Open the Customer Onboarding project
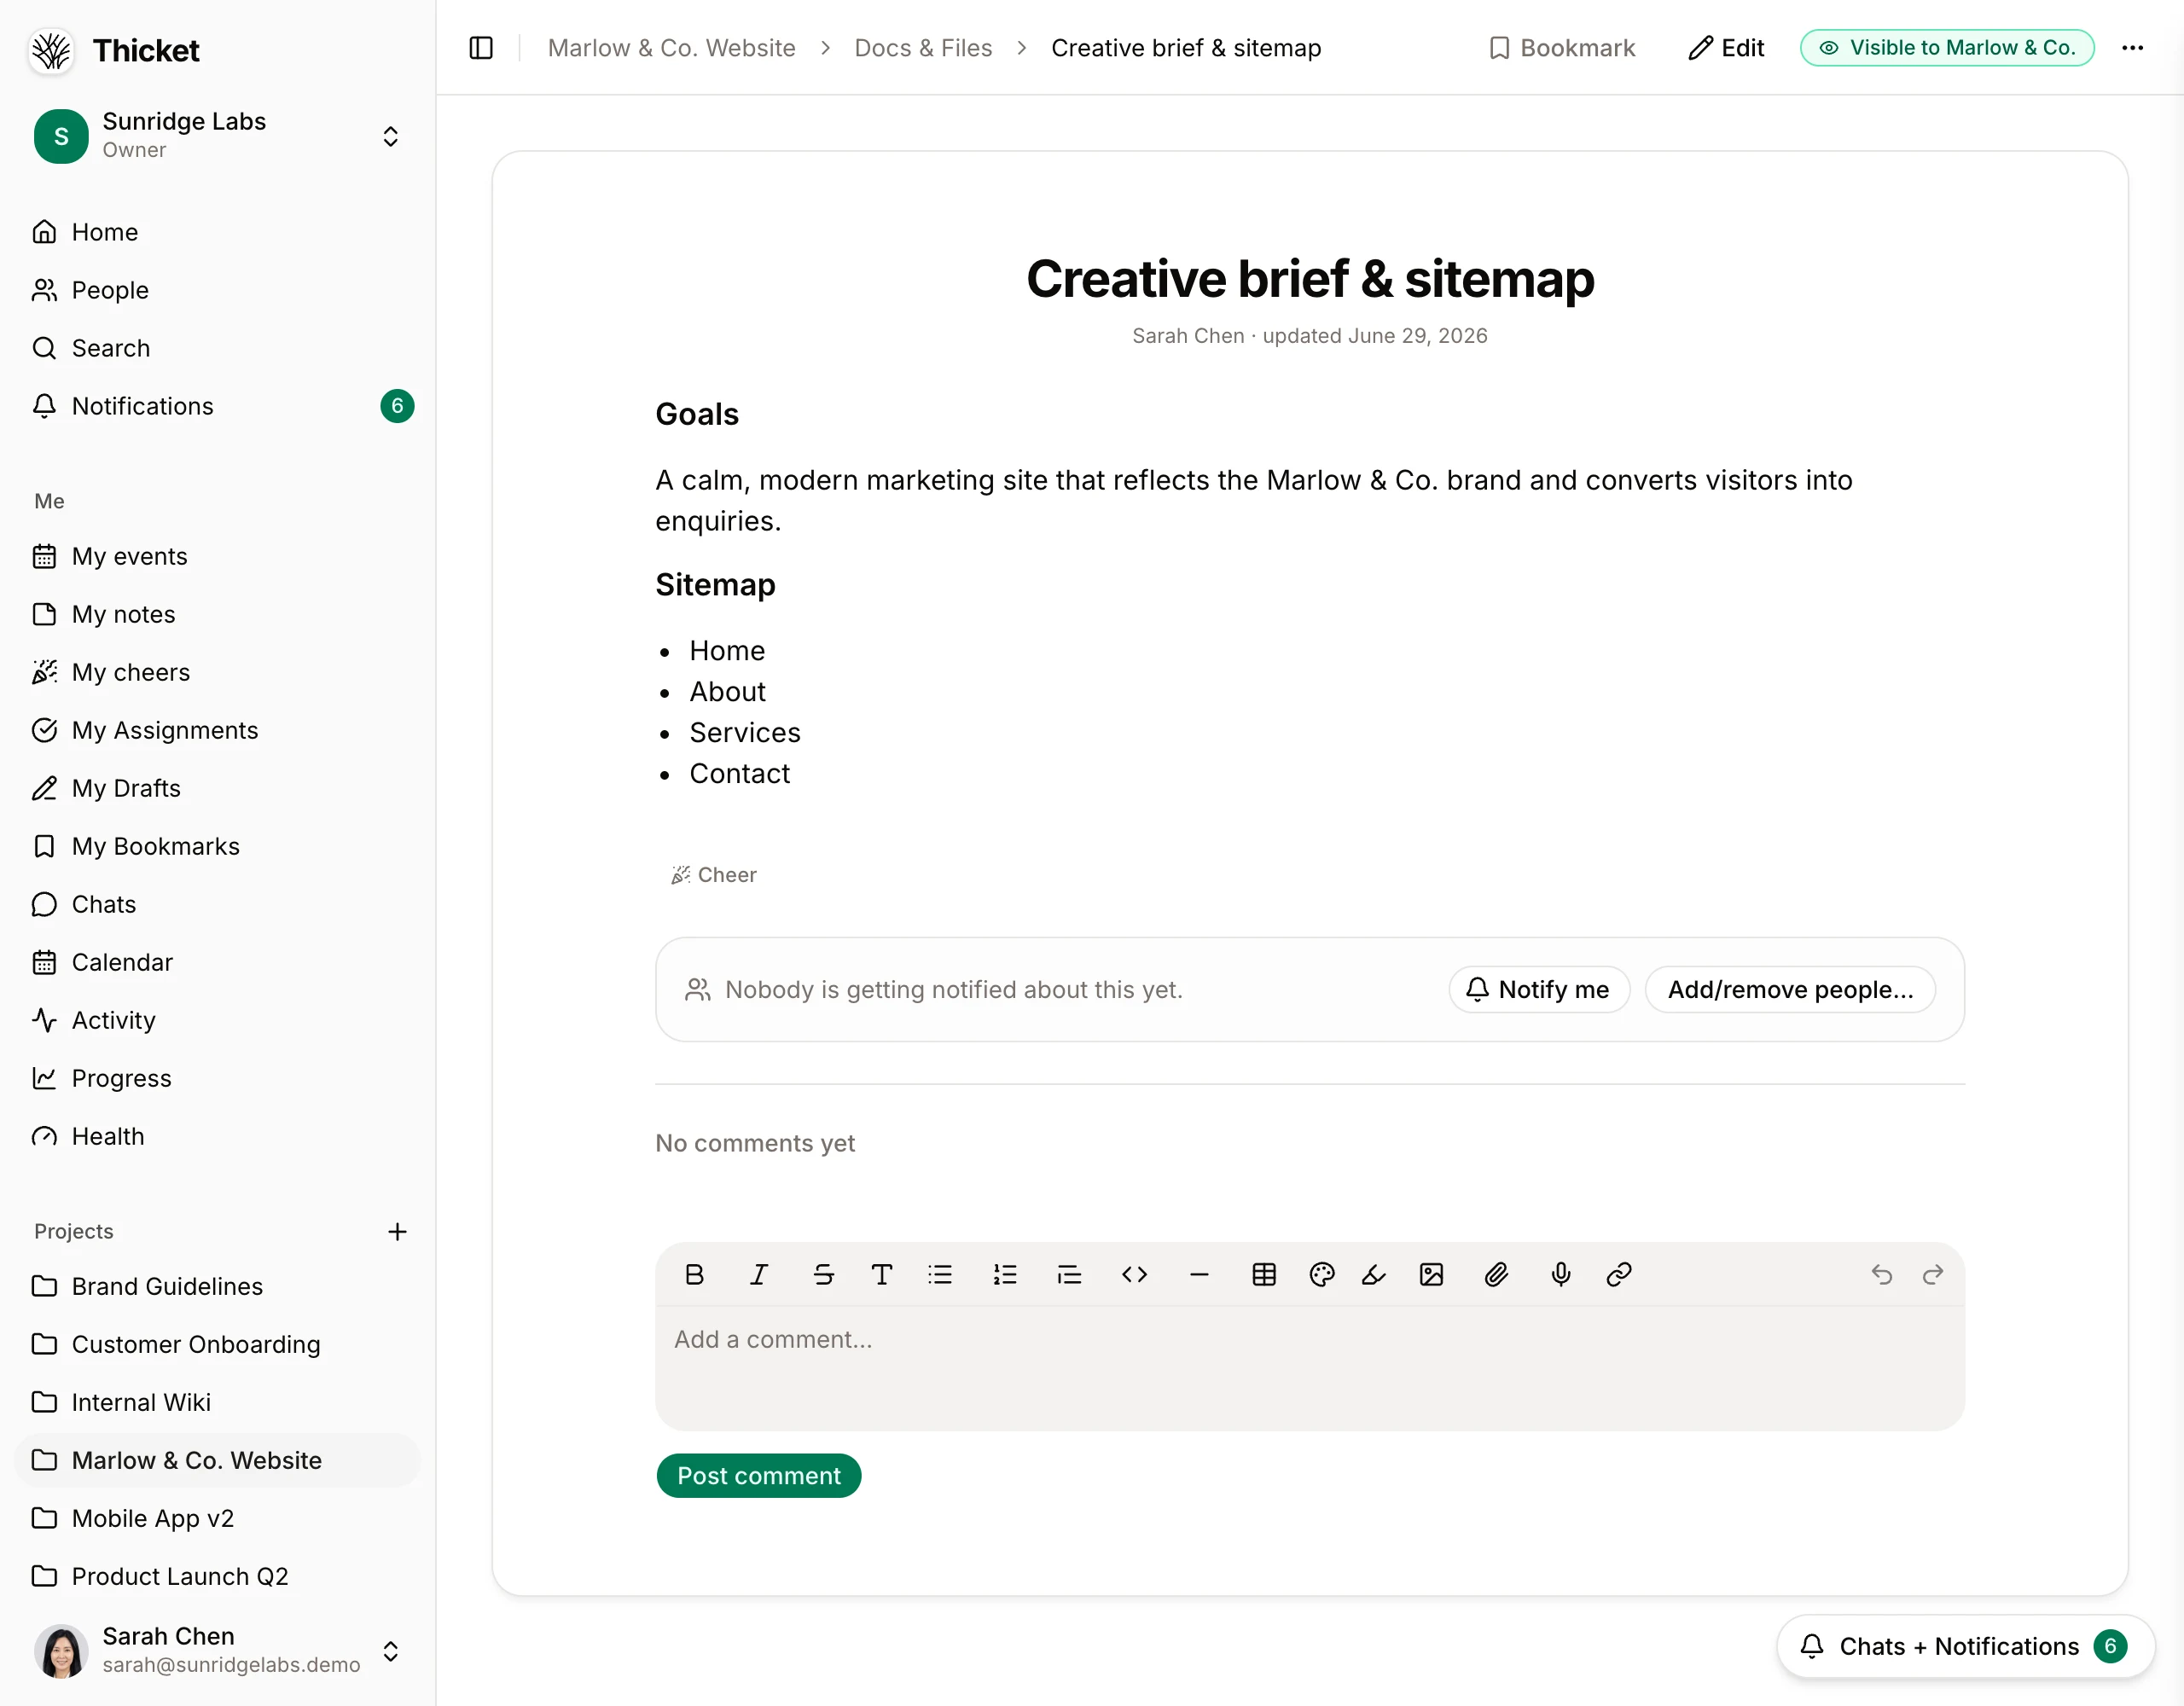 [217, 1344]
